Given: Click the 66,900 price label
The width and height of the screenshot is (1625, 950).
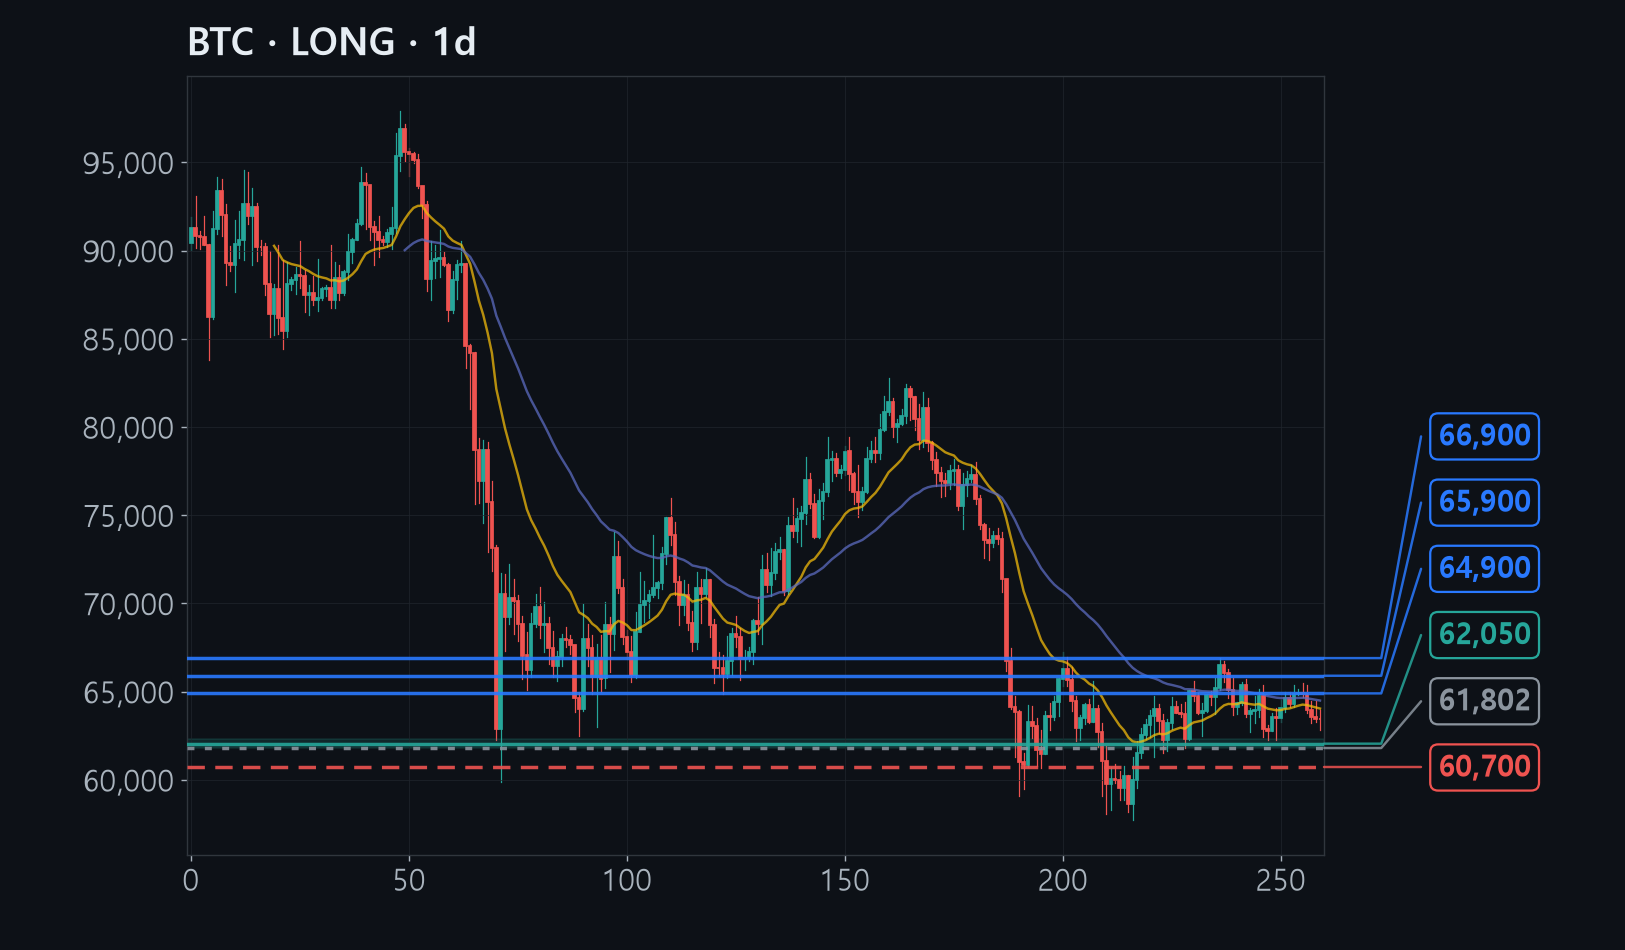Looking at the screenshot, I should pyautogui.click(x=1484, y=436).
